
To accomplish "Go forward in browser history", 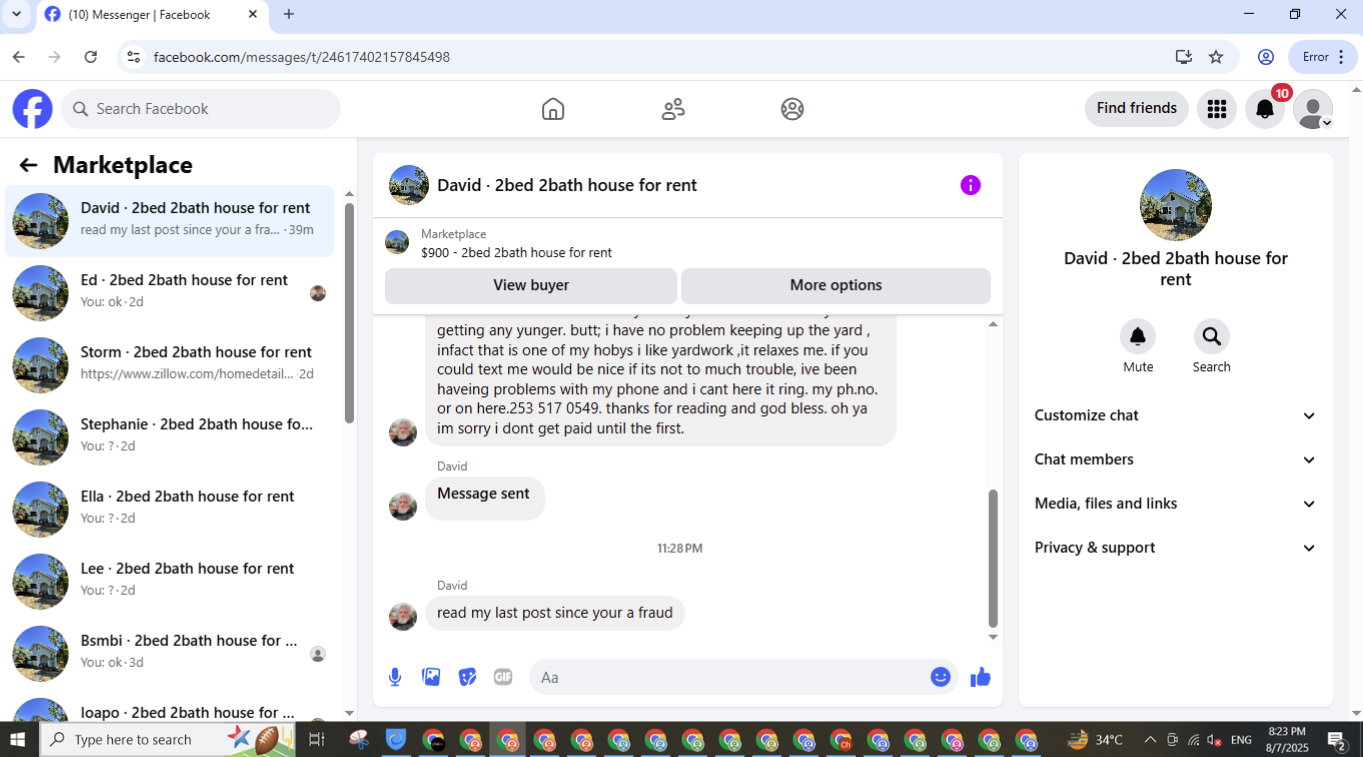I will click(x=55, y=57).
